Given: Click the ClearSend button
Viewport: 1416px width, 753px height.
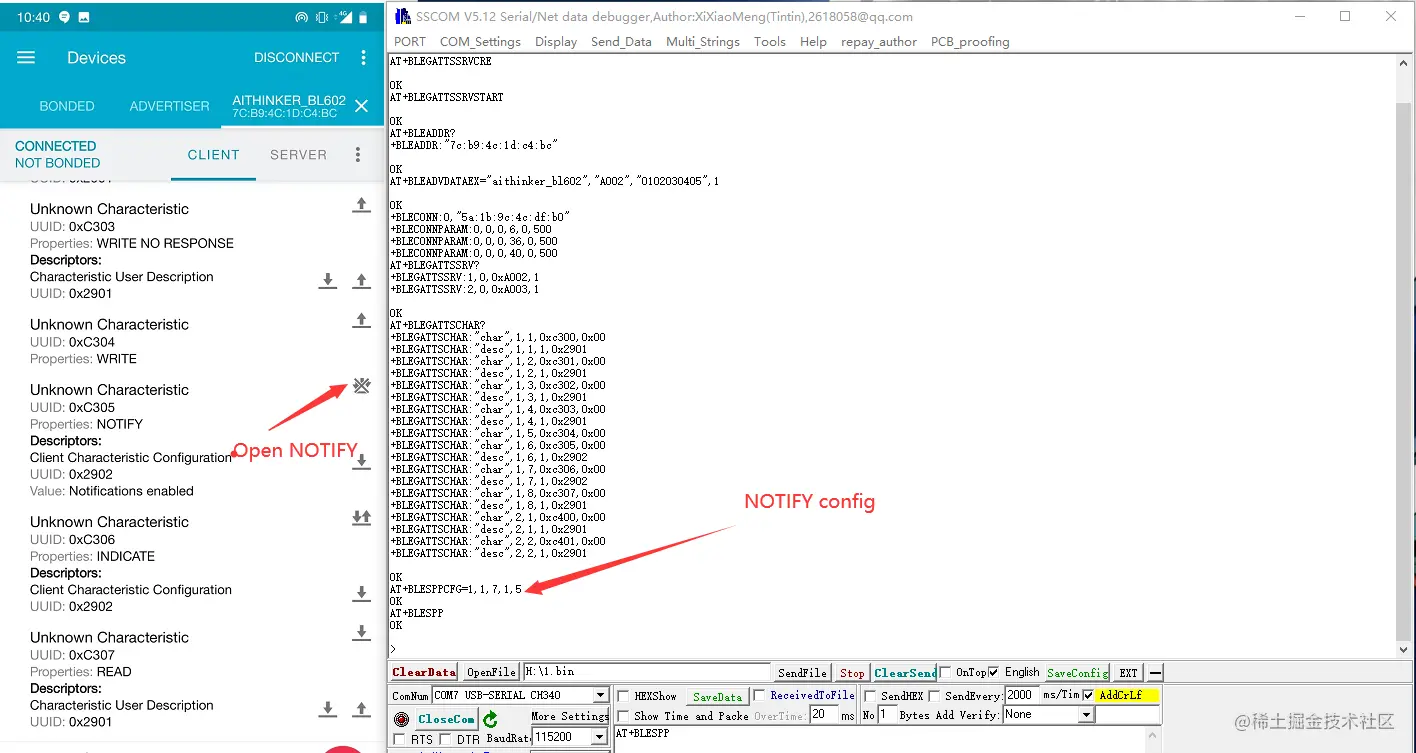Looking at the screenshot, I should coord(905,673).
